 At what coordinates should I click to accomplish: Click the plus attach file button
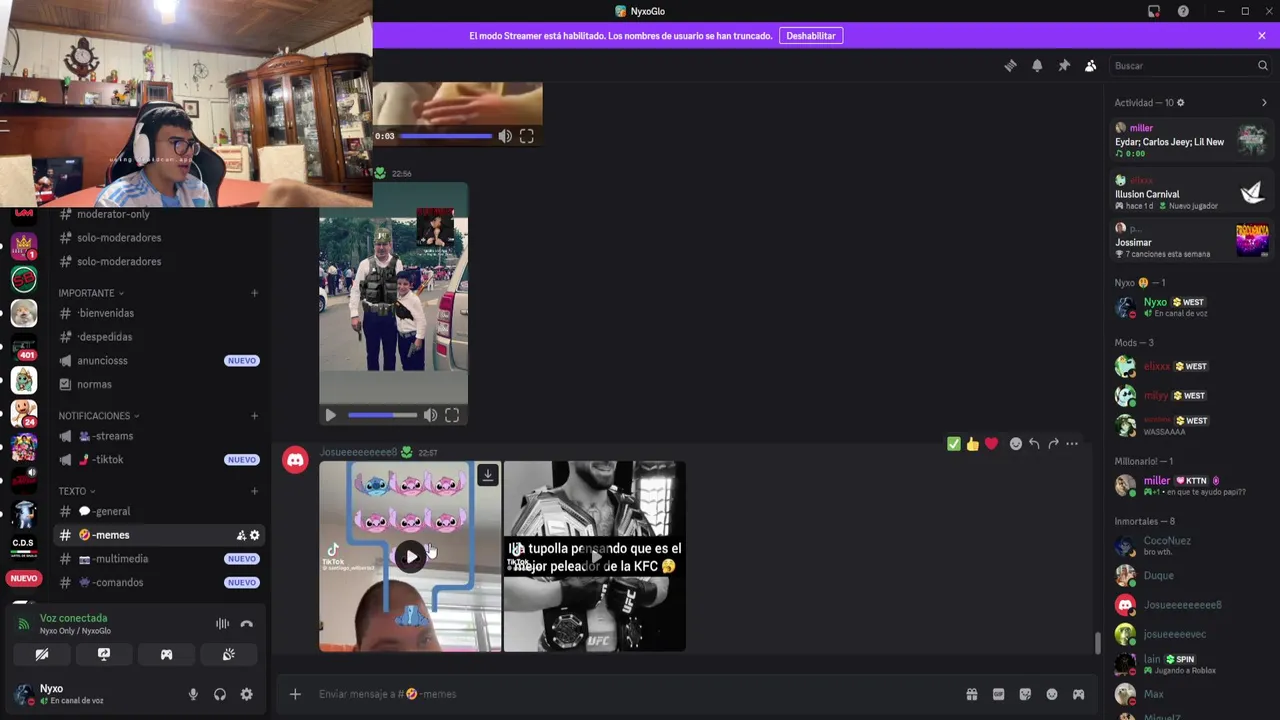tap(295, 694)
